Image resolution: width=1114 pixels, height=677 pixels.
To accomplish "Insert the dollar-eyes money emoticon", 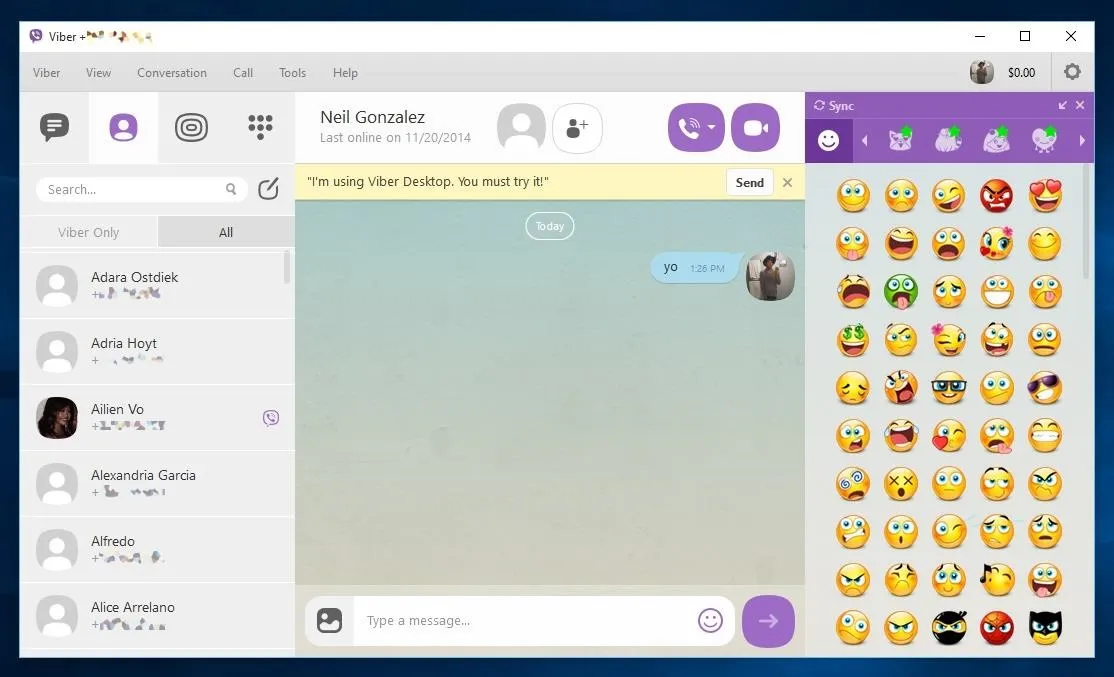I will tap(853, 340).
